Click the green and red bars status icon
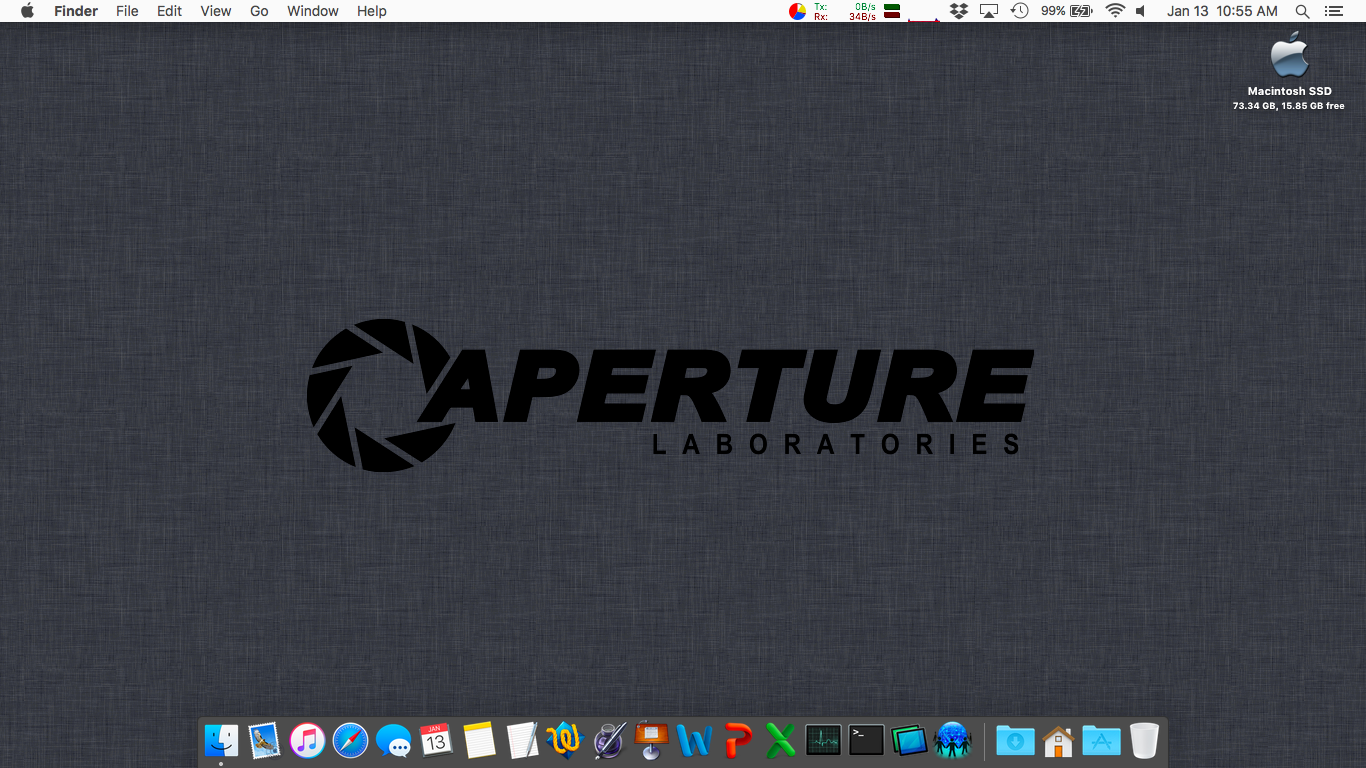 (x=892, y=11)
